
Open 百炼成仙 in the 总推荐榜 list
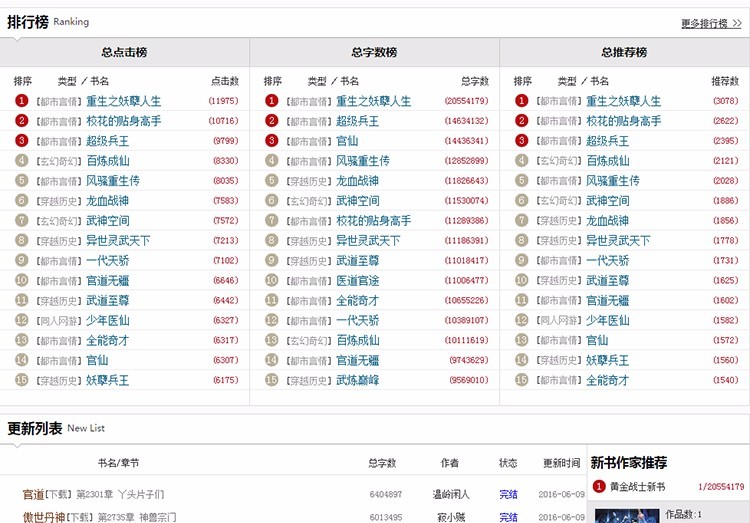click(608, 161)
